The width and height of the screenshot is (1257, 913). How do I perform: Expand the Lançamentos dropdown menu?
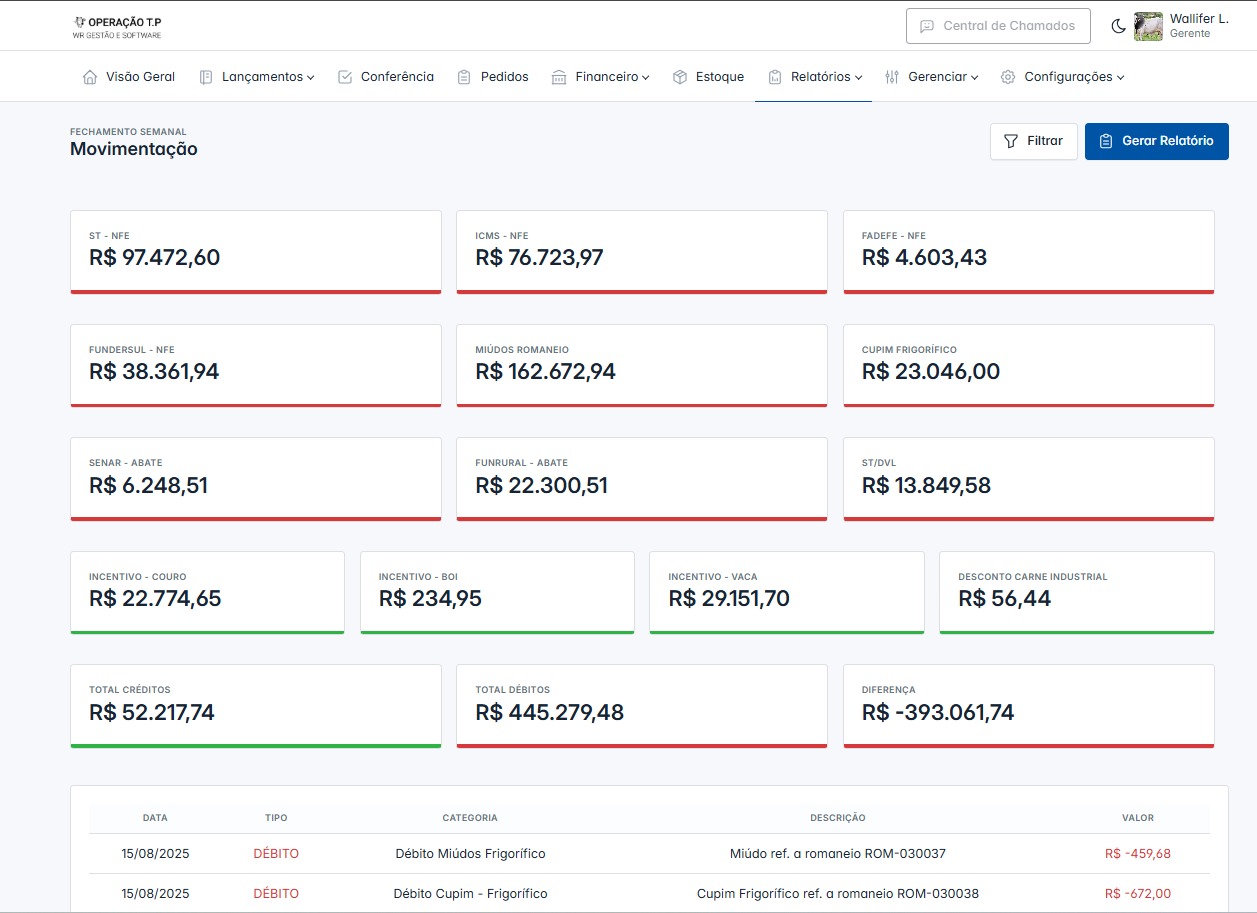pyautogui.click(x=310, y=77)
